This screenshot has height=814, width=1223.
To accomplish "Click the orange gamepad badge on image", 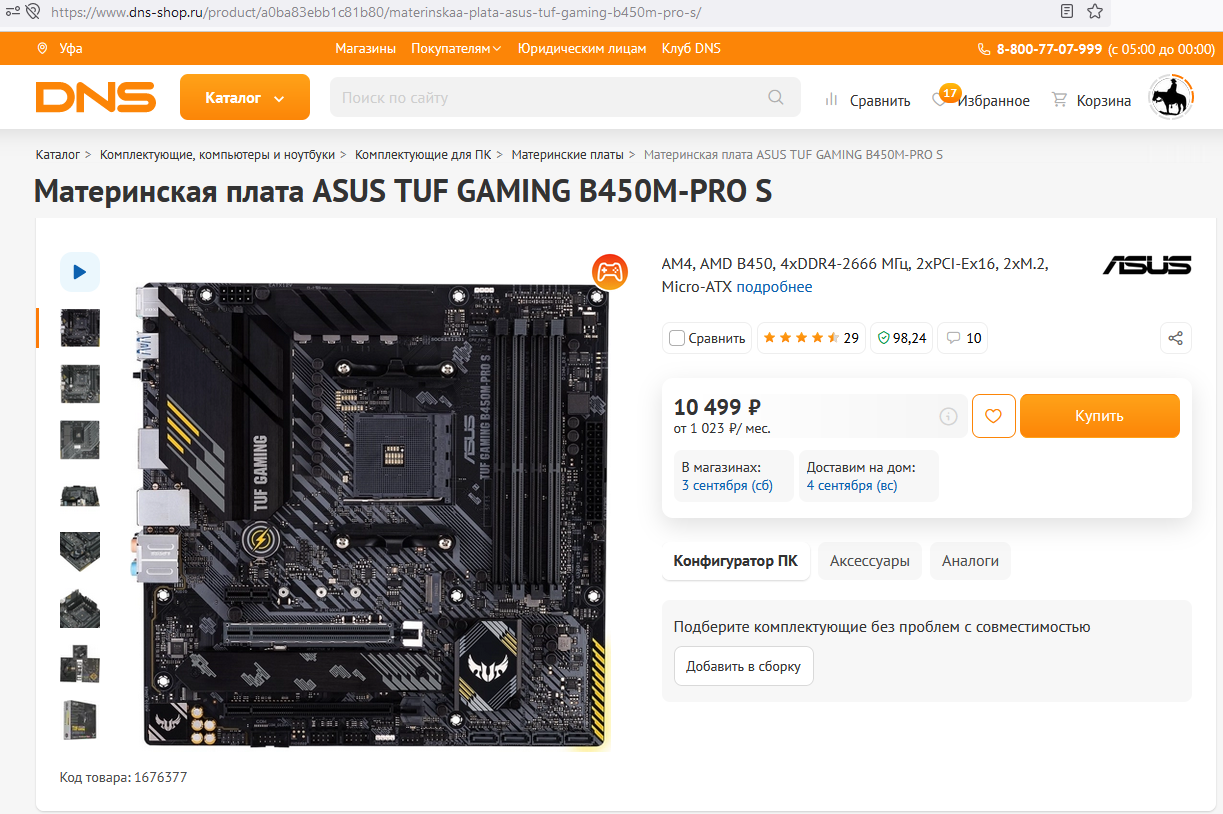I will tap(610, 270).
